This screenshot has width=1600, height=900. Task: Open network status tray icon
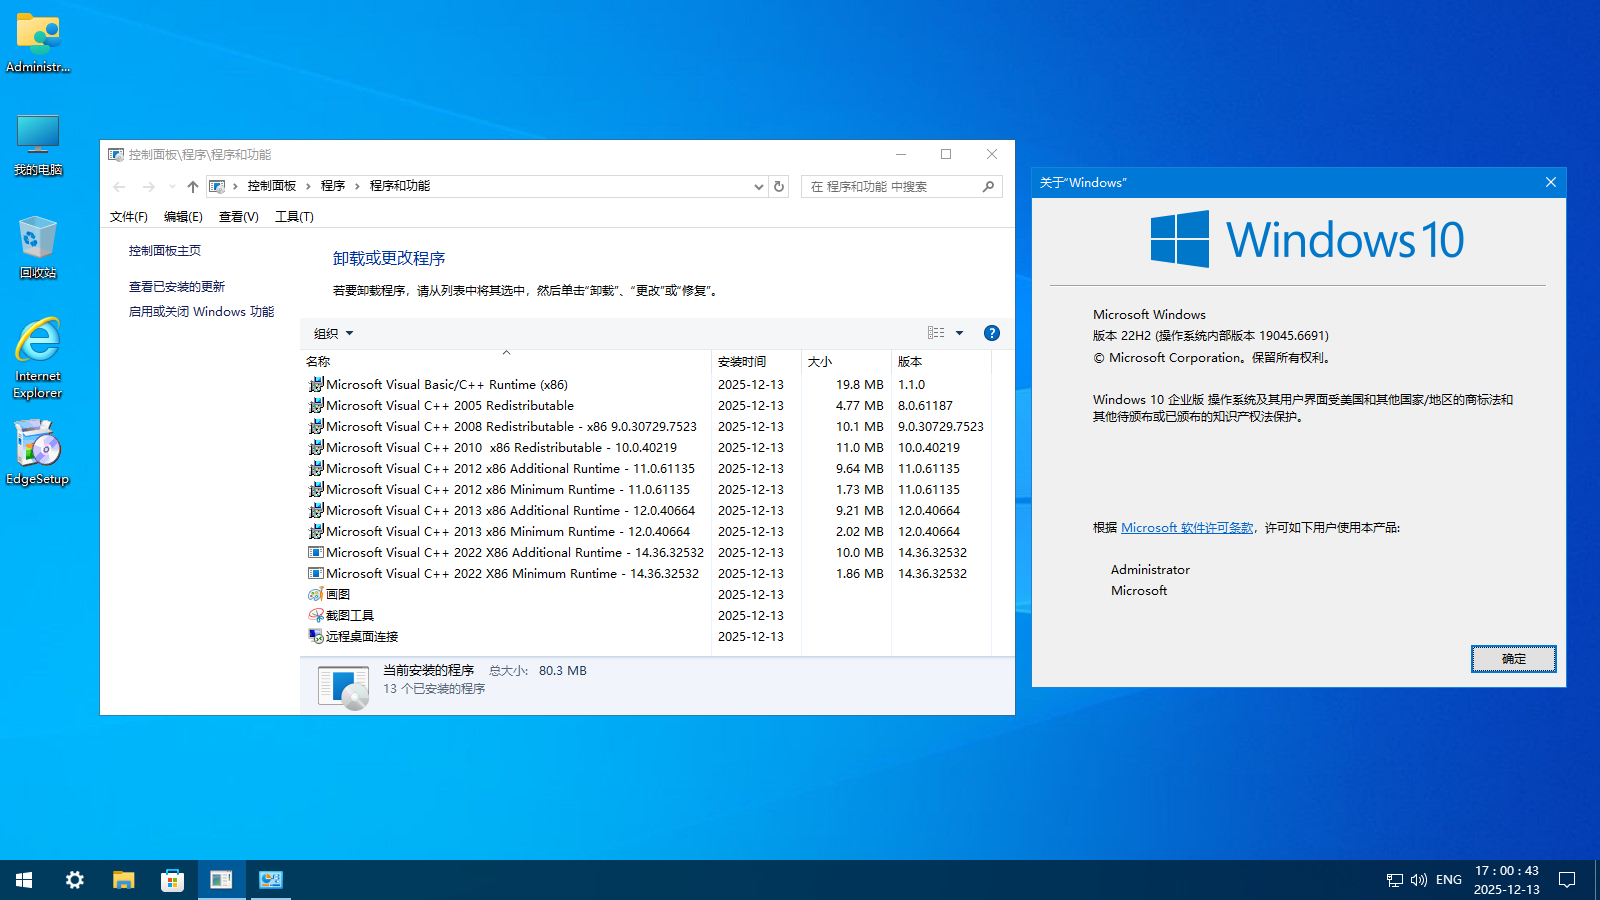(1395, 880)
